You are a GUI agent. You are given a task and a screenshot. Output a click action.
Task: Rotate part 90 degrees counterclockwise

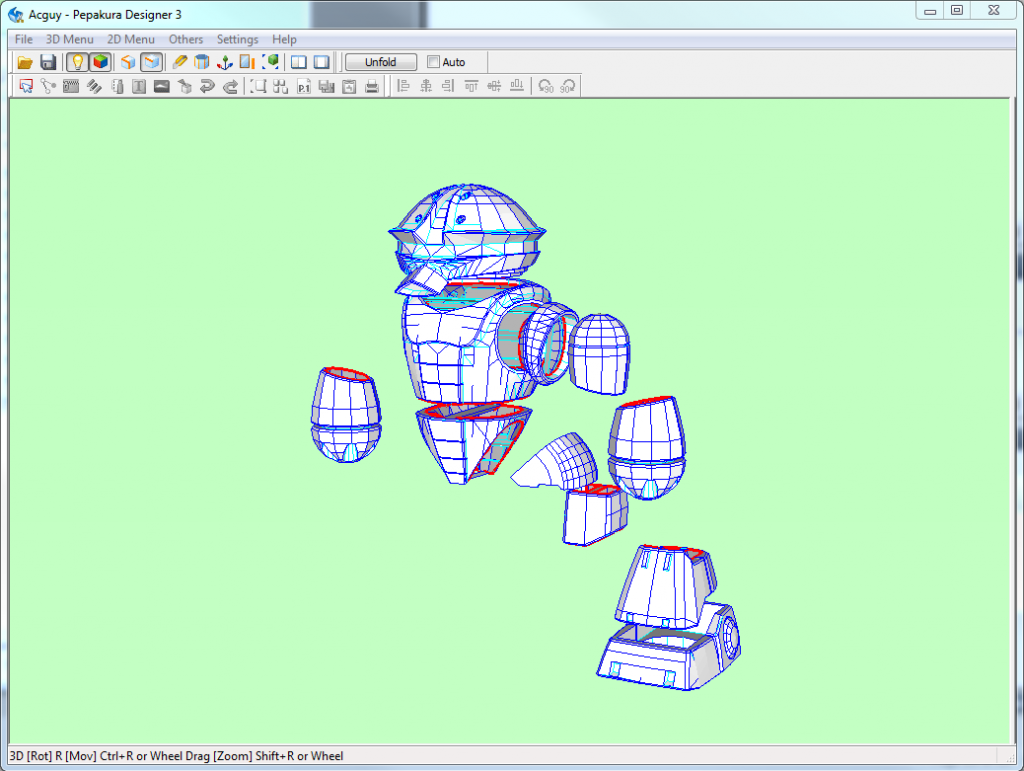[x=546, y=86]
